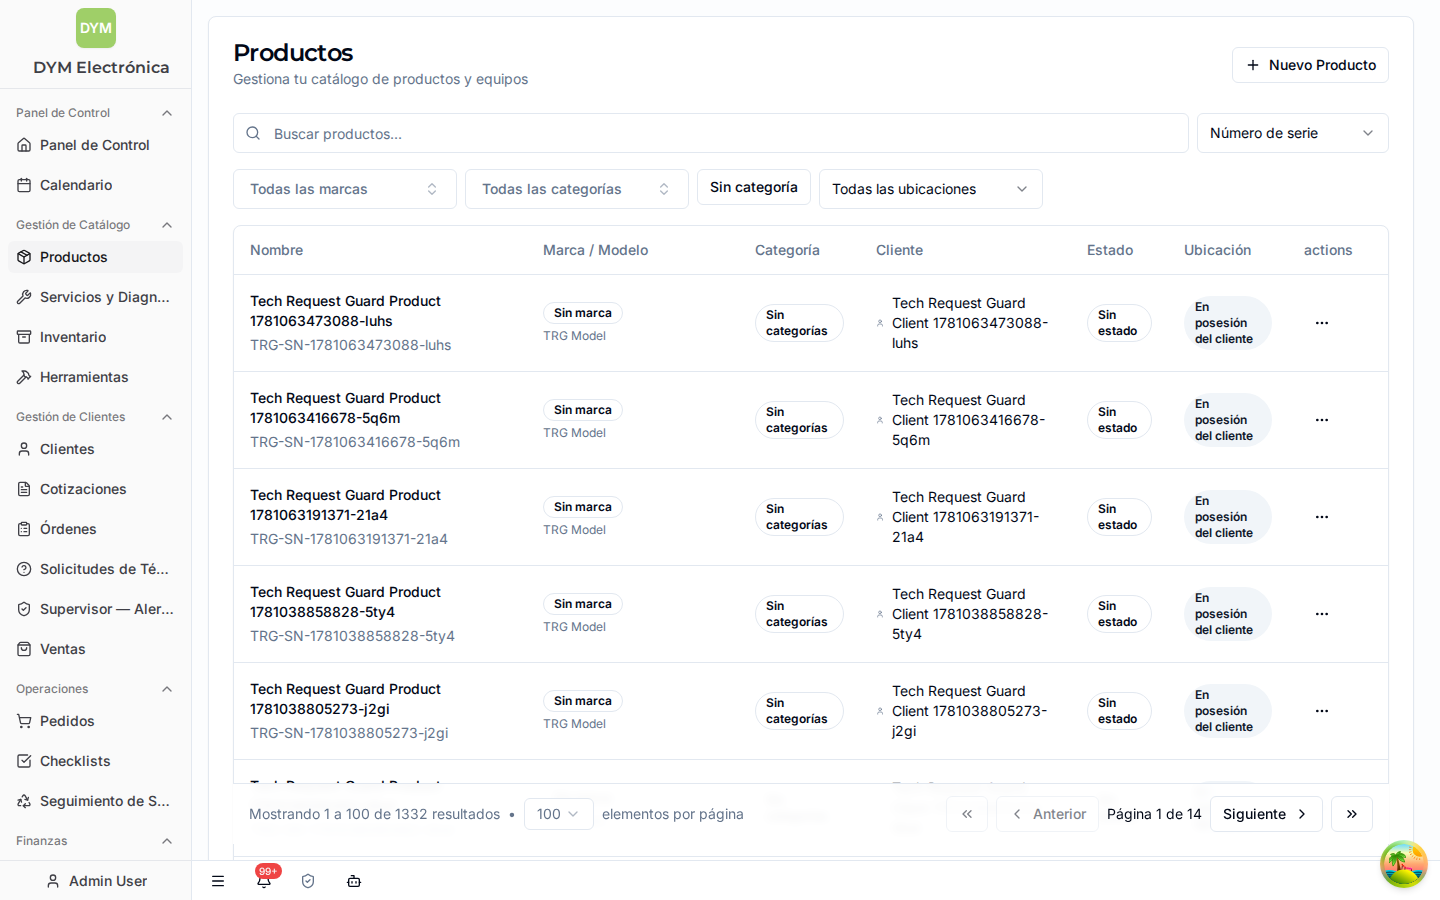Screen dimensions: 1440x900
Task: Open actions menu for product 1781038805273-j2gi
Action: pyautogui.click(x=1322, y=711)
